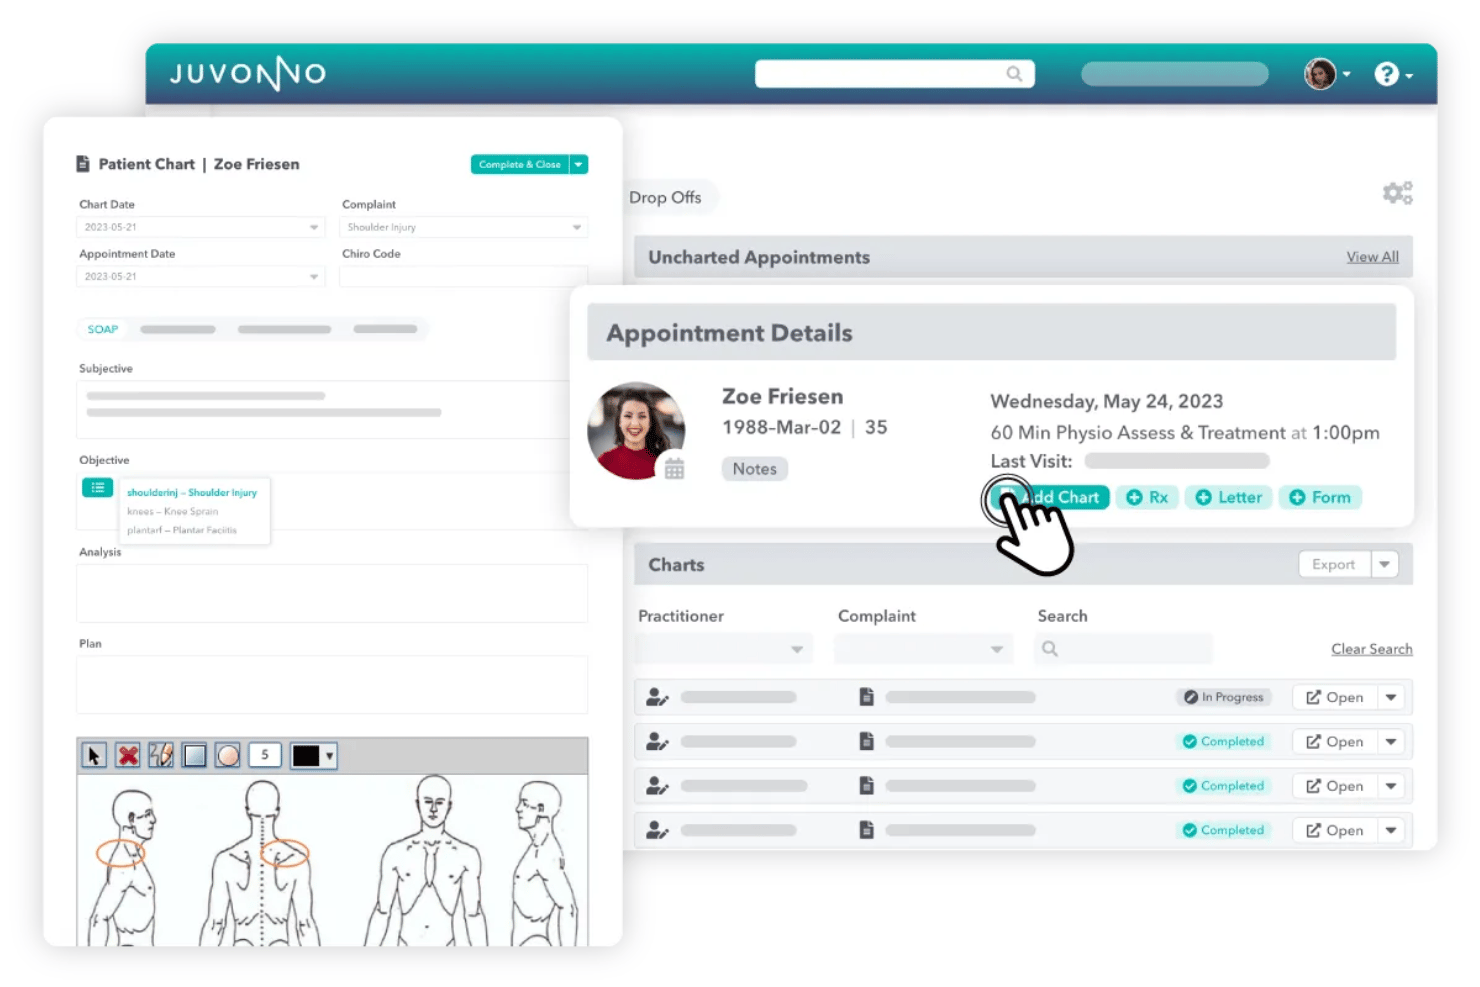Screen dimensions: 1480x987
Task: Expand the Chart Date dropdown
Action: [314, 227]
